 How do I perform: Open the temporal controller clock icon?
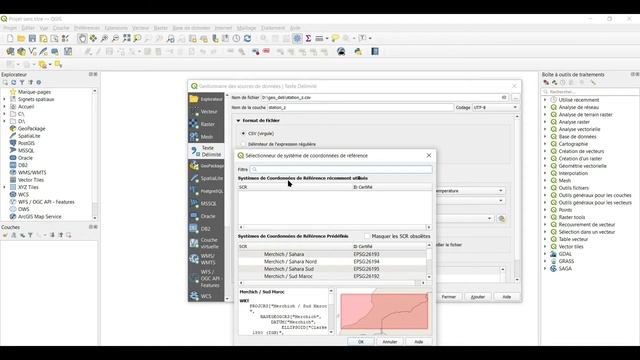[236, 38]
